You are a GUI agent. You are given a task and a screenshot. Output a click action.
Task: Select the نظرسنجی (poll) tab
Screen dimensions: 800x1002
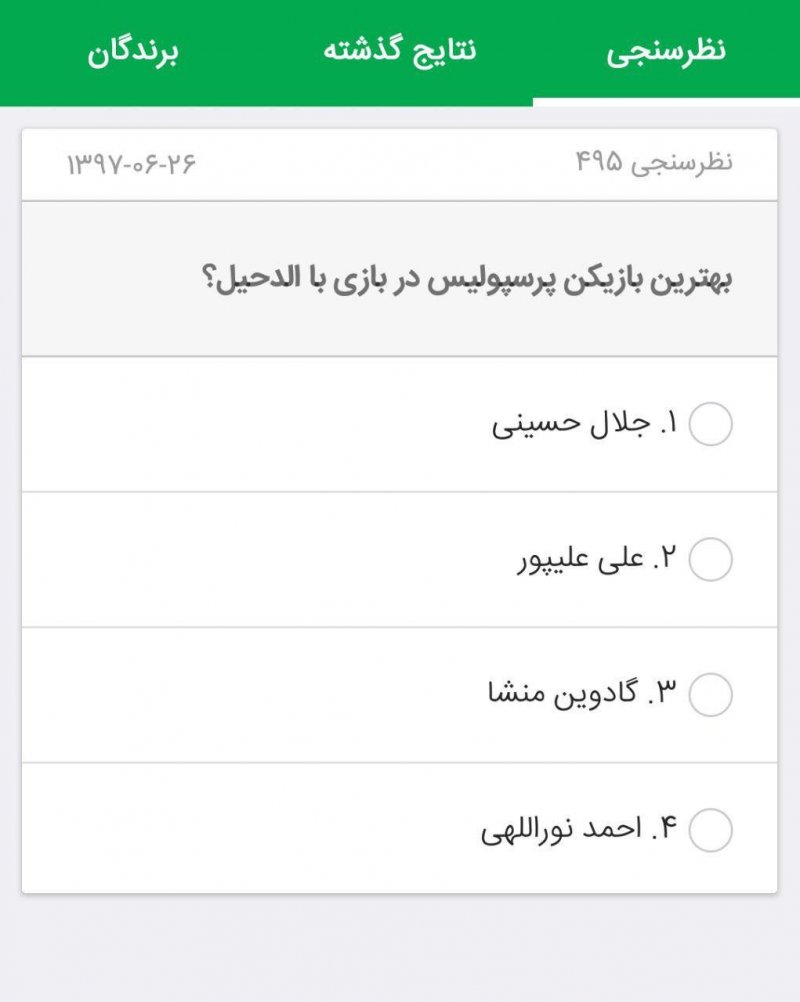tap(666, 51)
